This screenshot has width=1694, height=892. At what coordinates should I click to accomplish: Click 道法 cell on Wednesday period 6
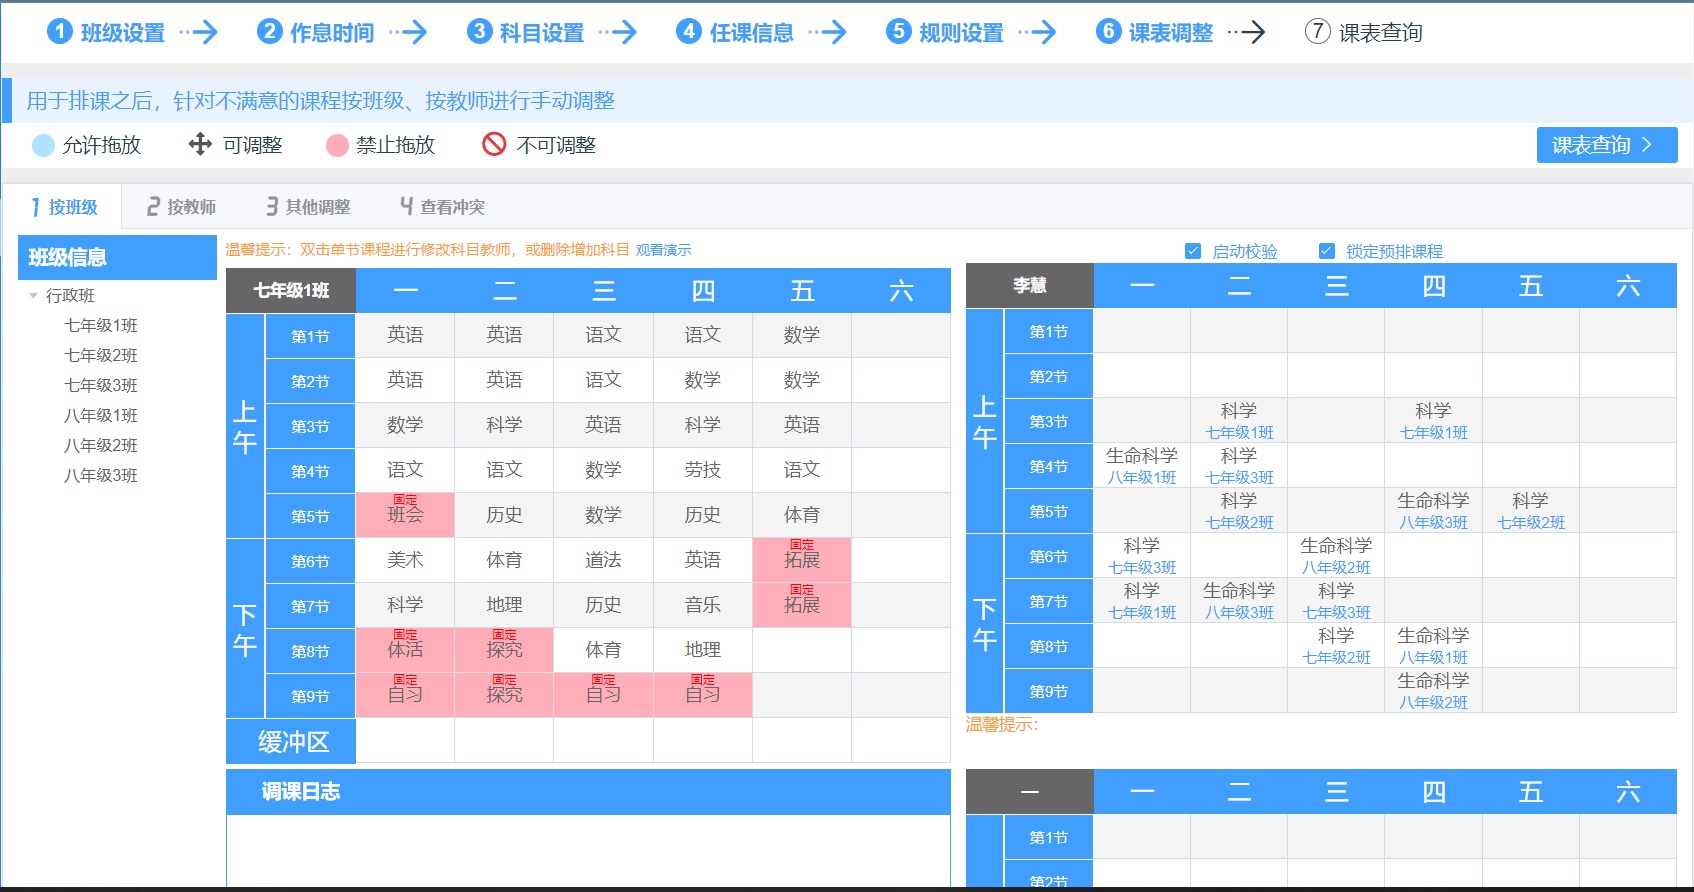tap(603, 560)
